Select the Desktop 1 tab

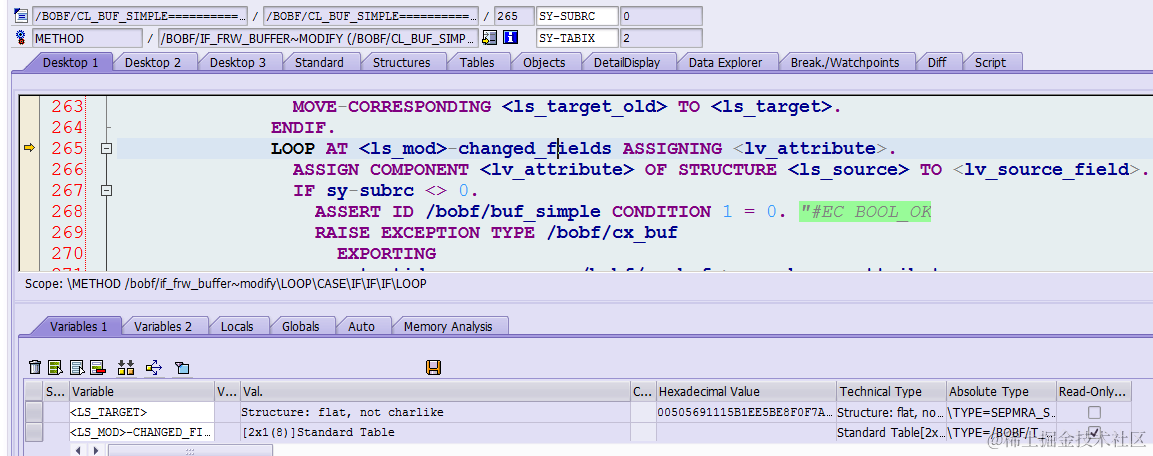click(x=70, y=63)
